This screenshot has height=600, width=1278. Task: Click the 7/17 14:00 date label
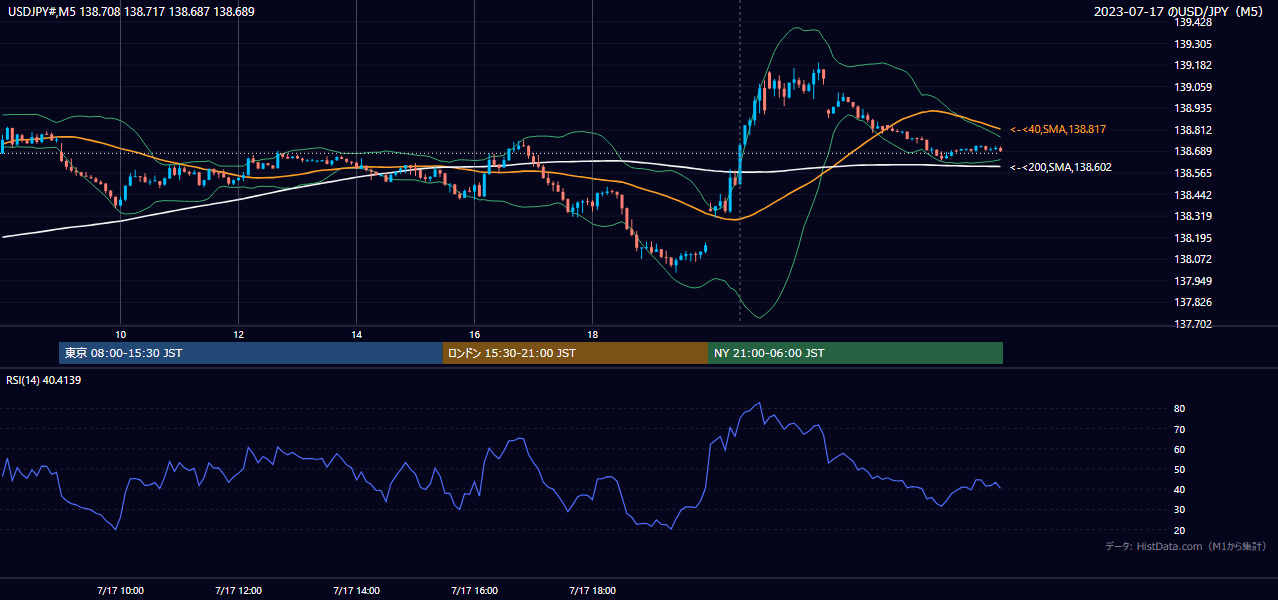pos(356,590)
